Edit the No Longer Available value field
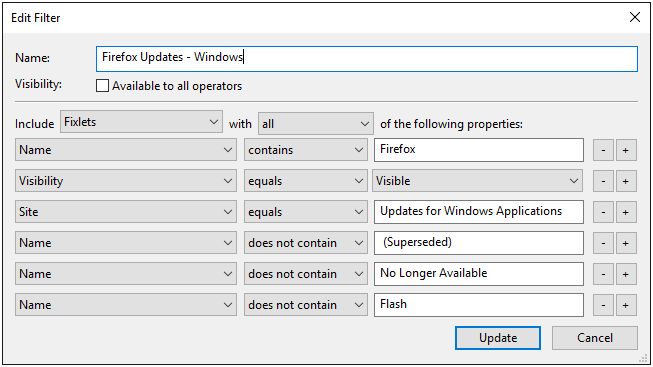 click(x=479, y=274)
